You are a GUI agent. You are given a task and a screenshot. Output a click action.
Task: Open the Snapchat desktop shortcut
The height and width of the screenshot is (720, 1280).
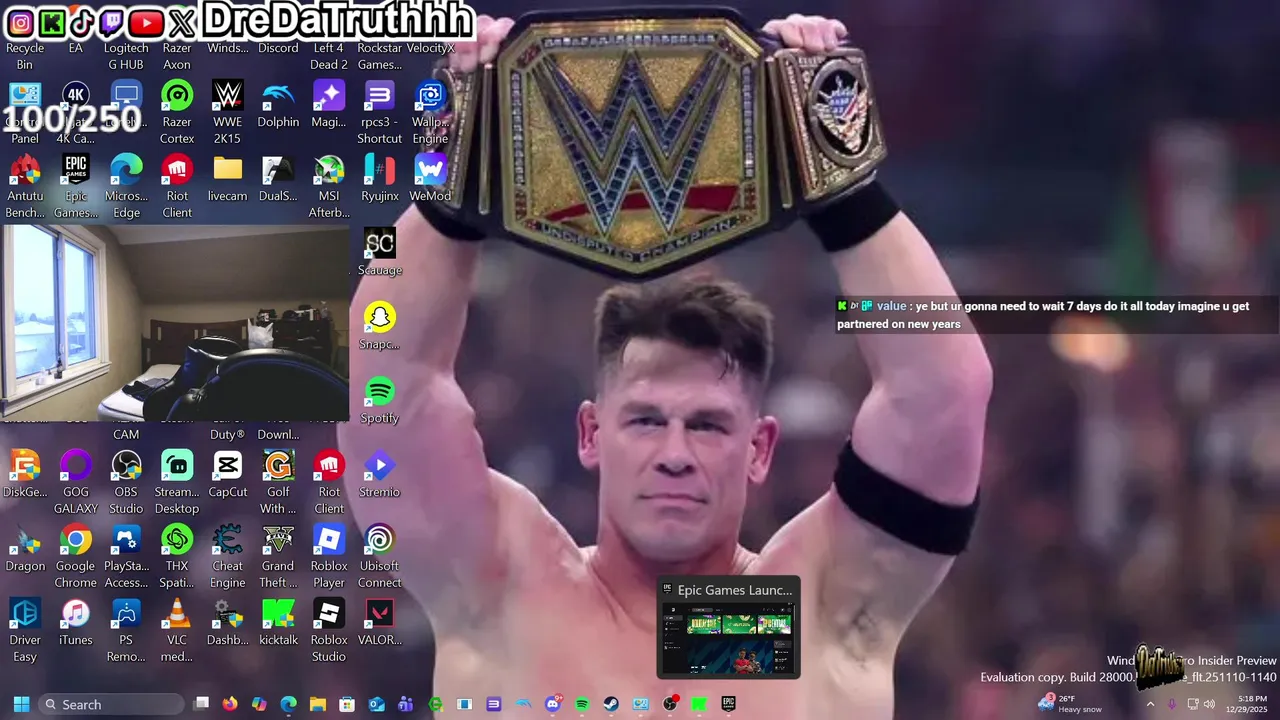tap(380, 326)
